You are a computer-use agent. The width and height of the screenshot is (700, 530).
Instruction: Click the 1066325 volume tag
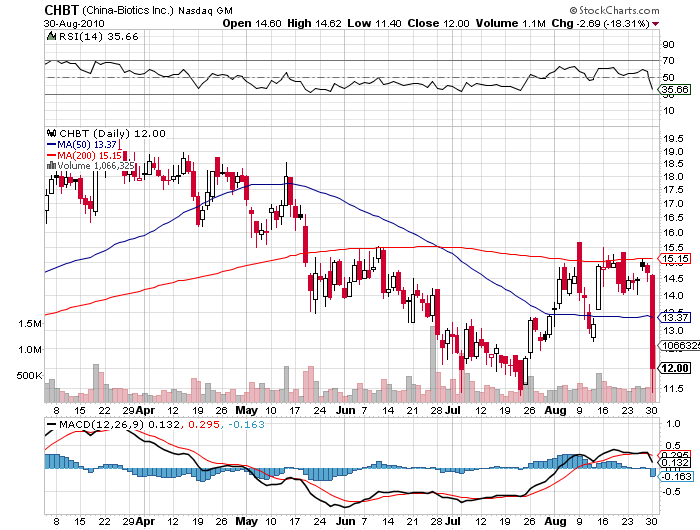(679, 346)
